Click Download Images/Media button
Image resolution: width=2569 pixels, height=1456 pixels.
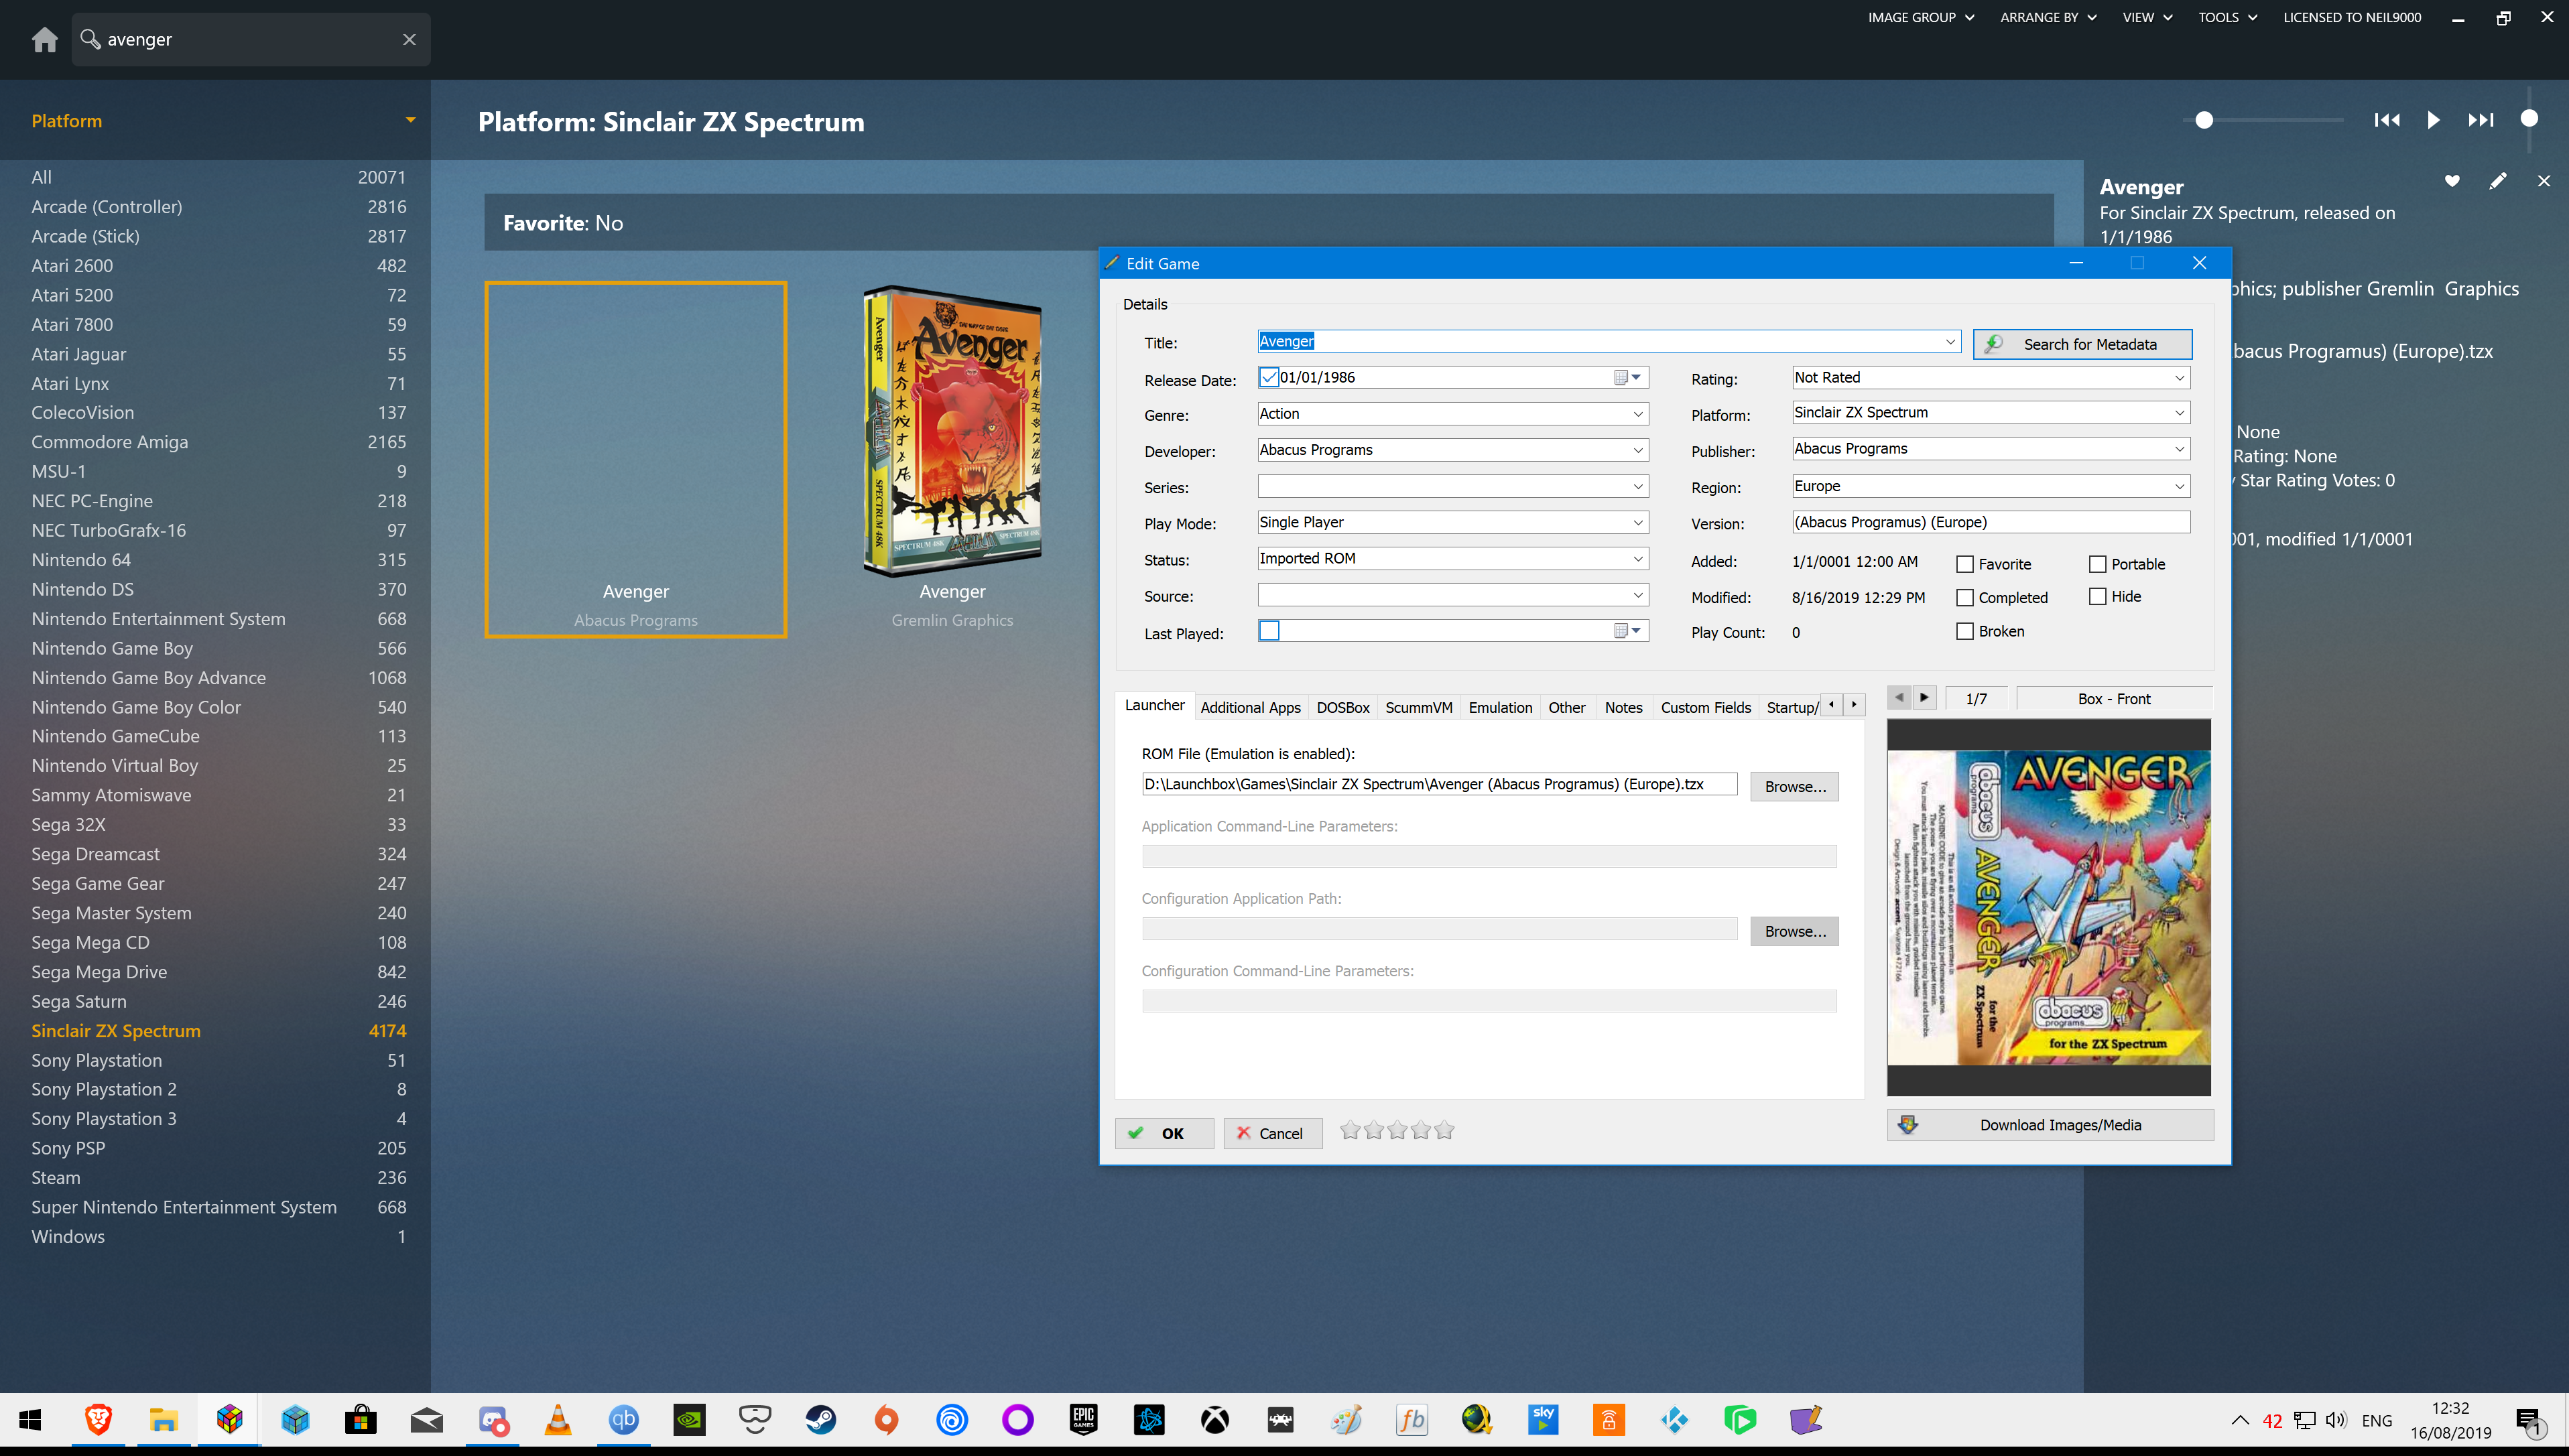pyautogui.click(x=2050, y=1125)
